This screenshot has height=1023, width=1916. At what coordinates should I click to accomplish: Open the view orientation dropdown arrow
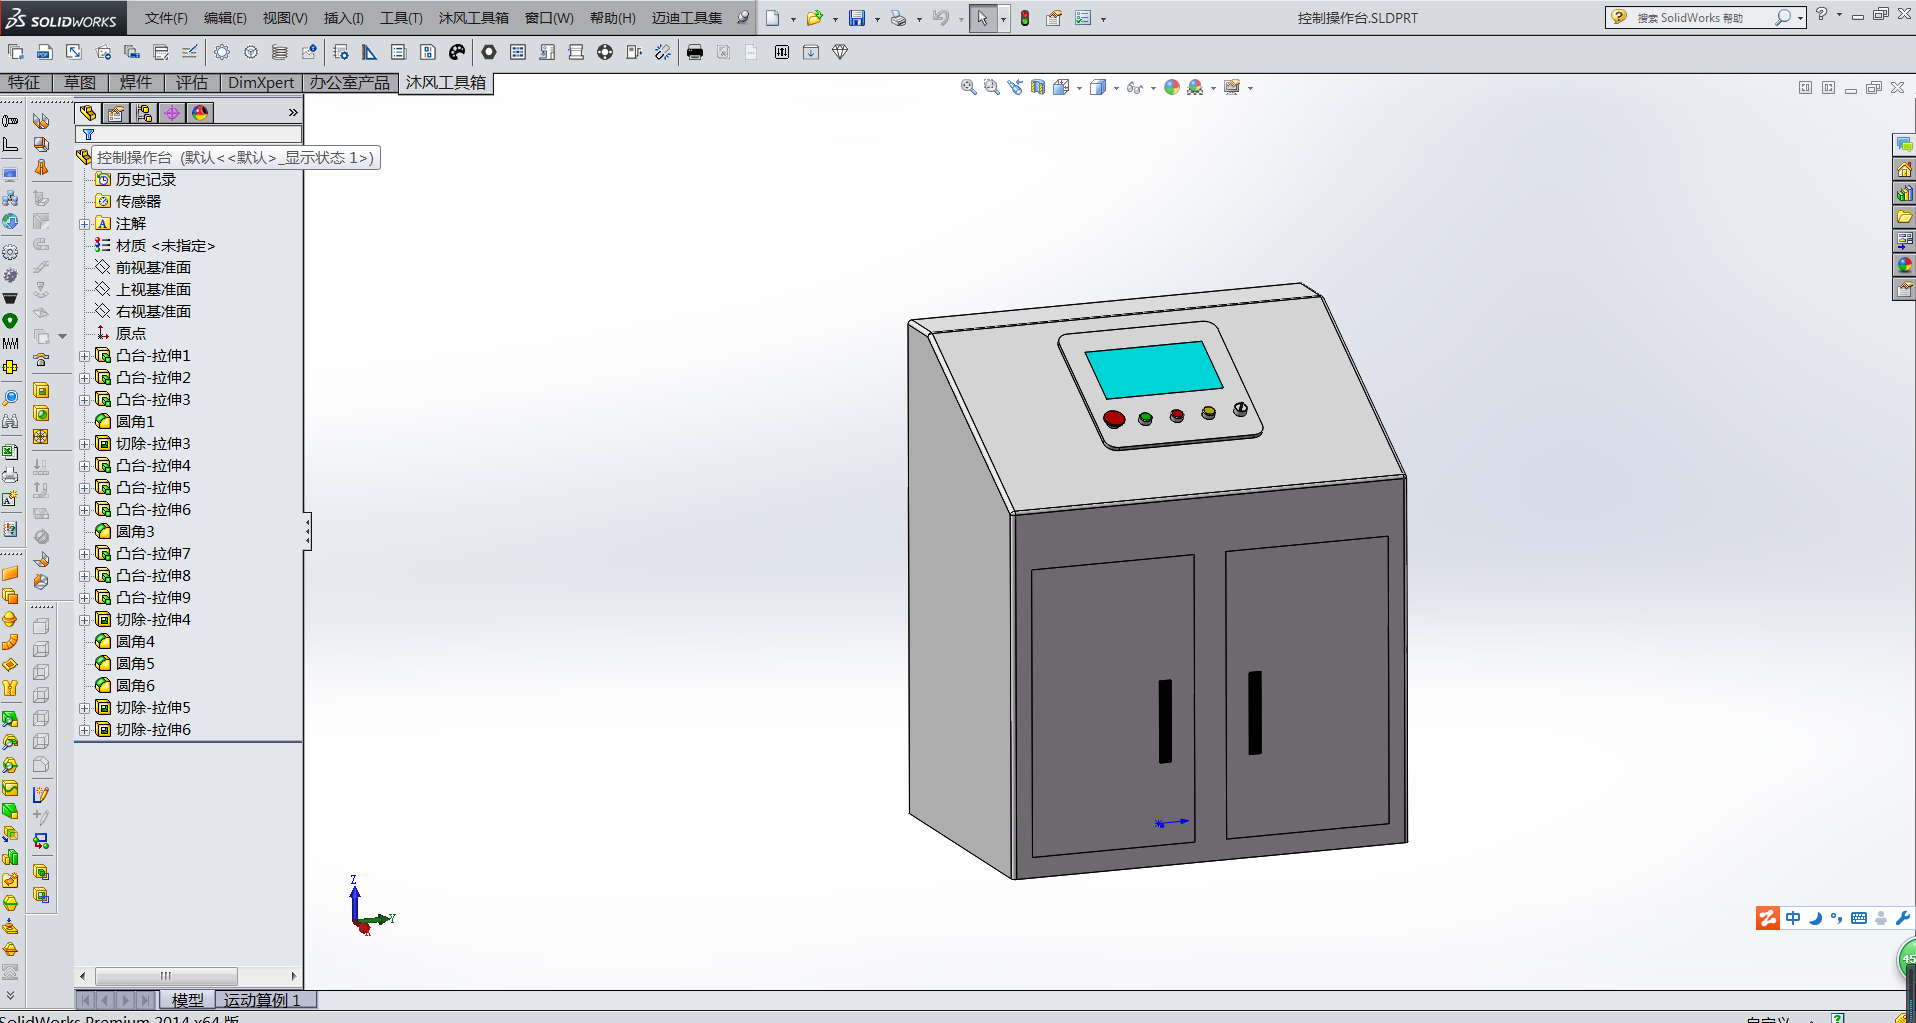click(1079, 88)
